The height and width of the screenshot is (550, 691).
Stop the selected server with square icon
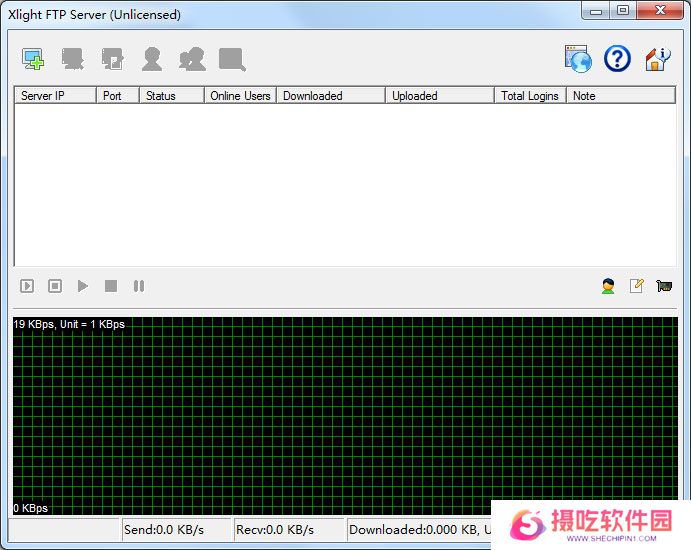pos(111,286)
